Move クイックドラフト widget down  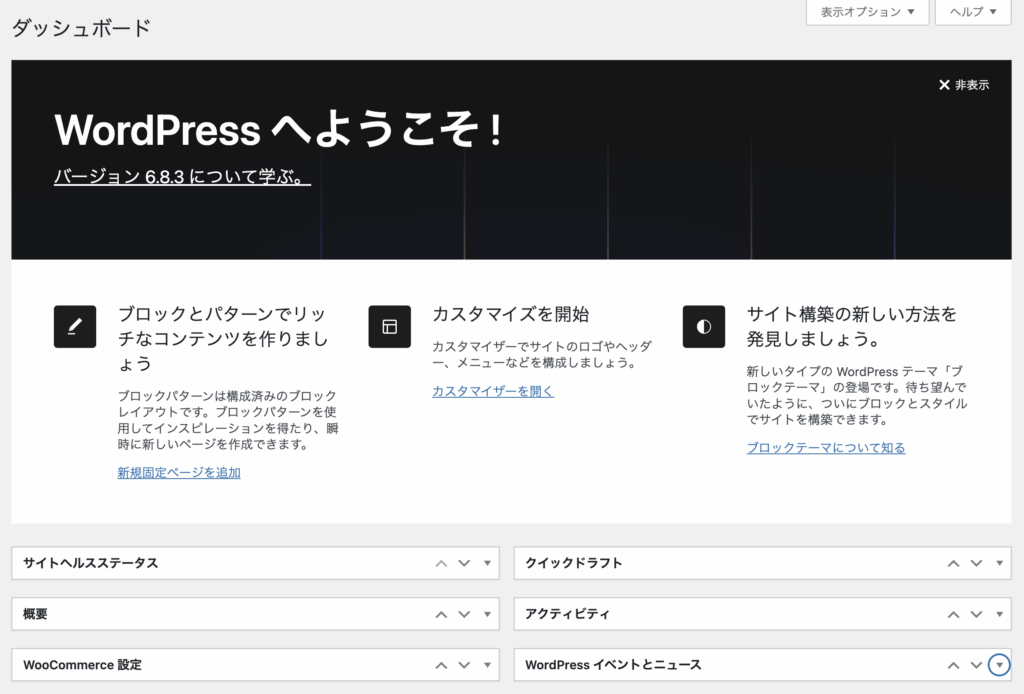click(x=976, y=563)
